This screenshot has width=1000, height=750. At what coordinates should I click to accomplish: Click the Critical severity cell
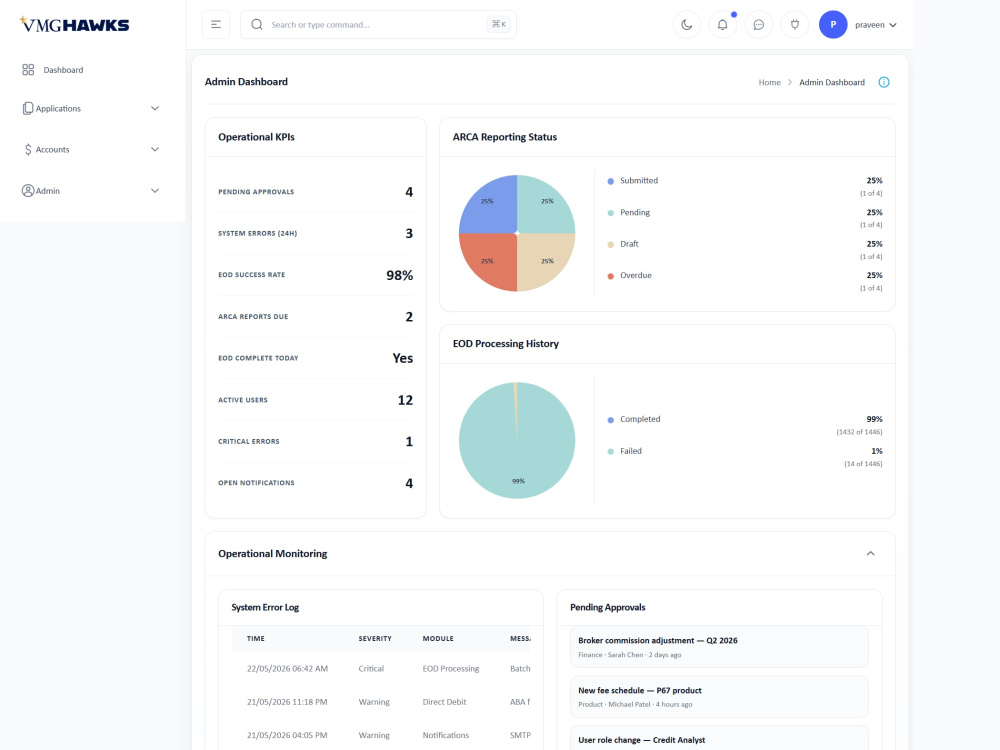point(371,668)
